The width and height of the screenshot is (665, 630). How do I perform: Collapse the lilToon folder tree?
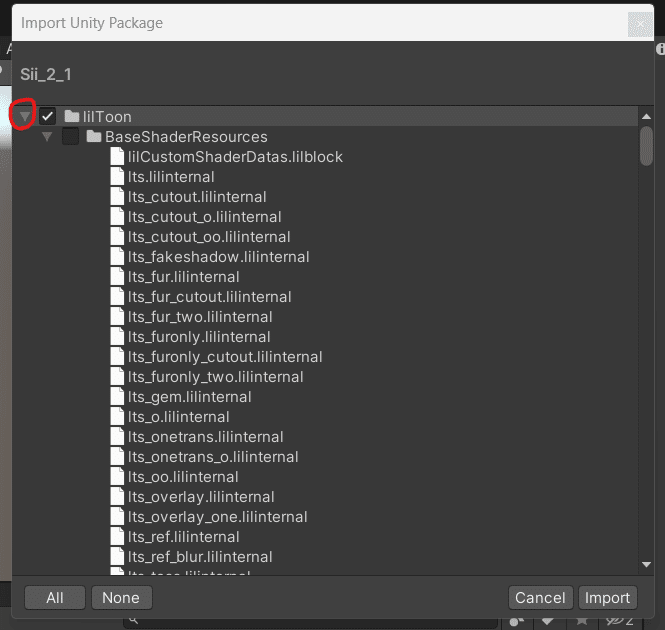pos(25,116)
